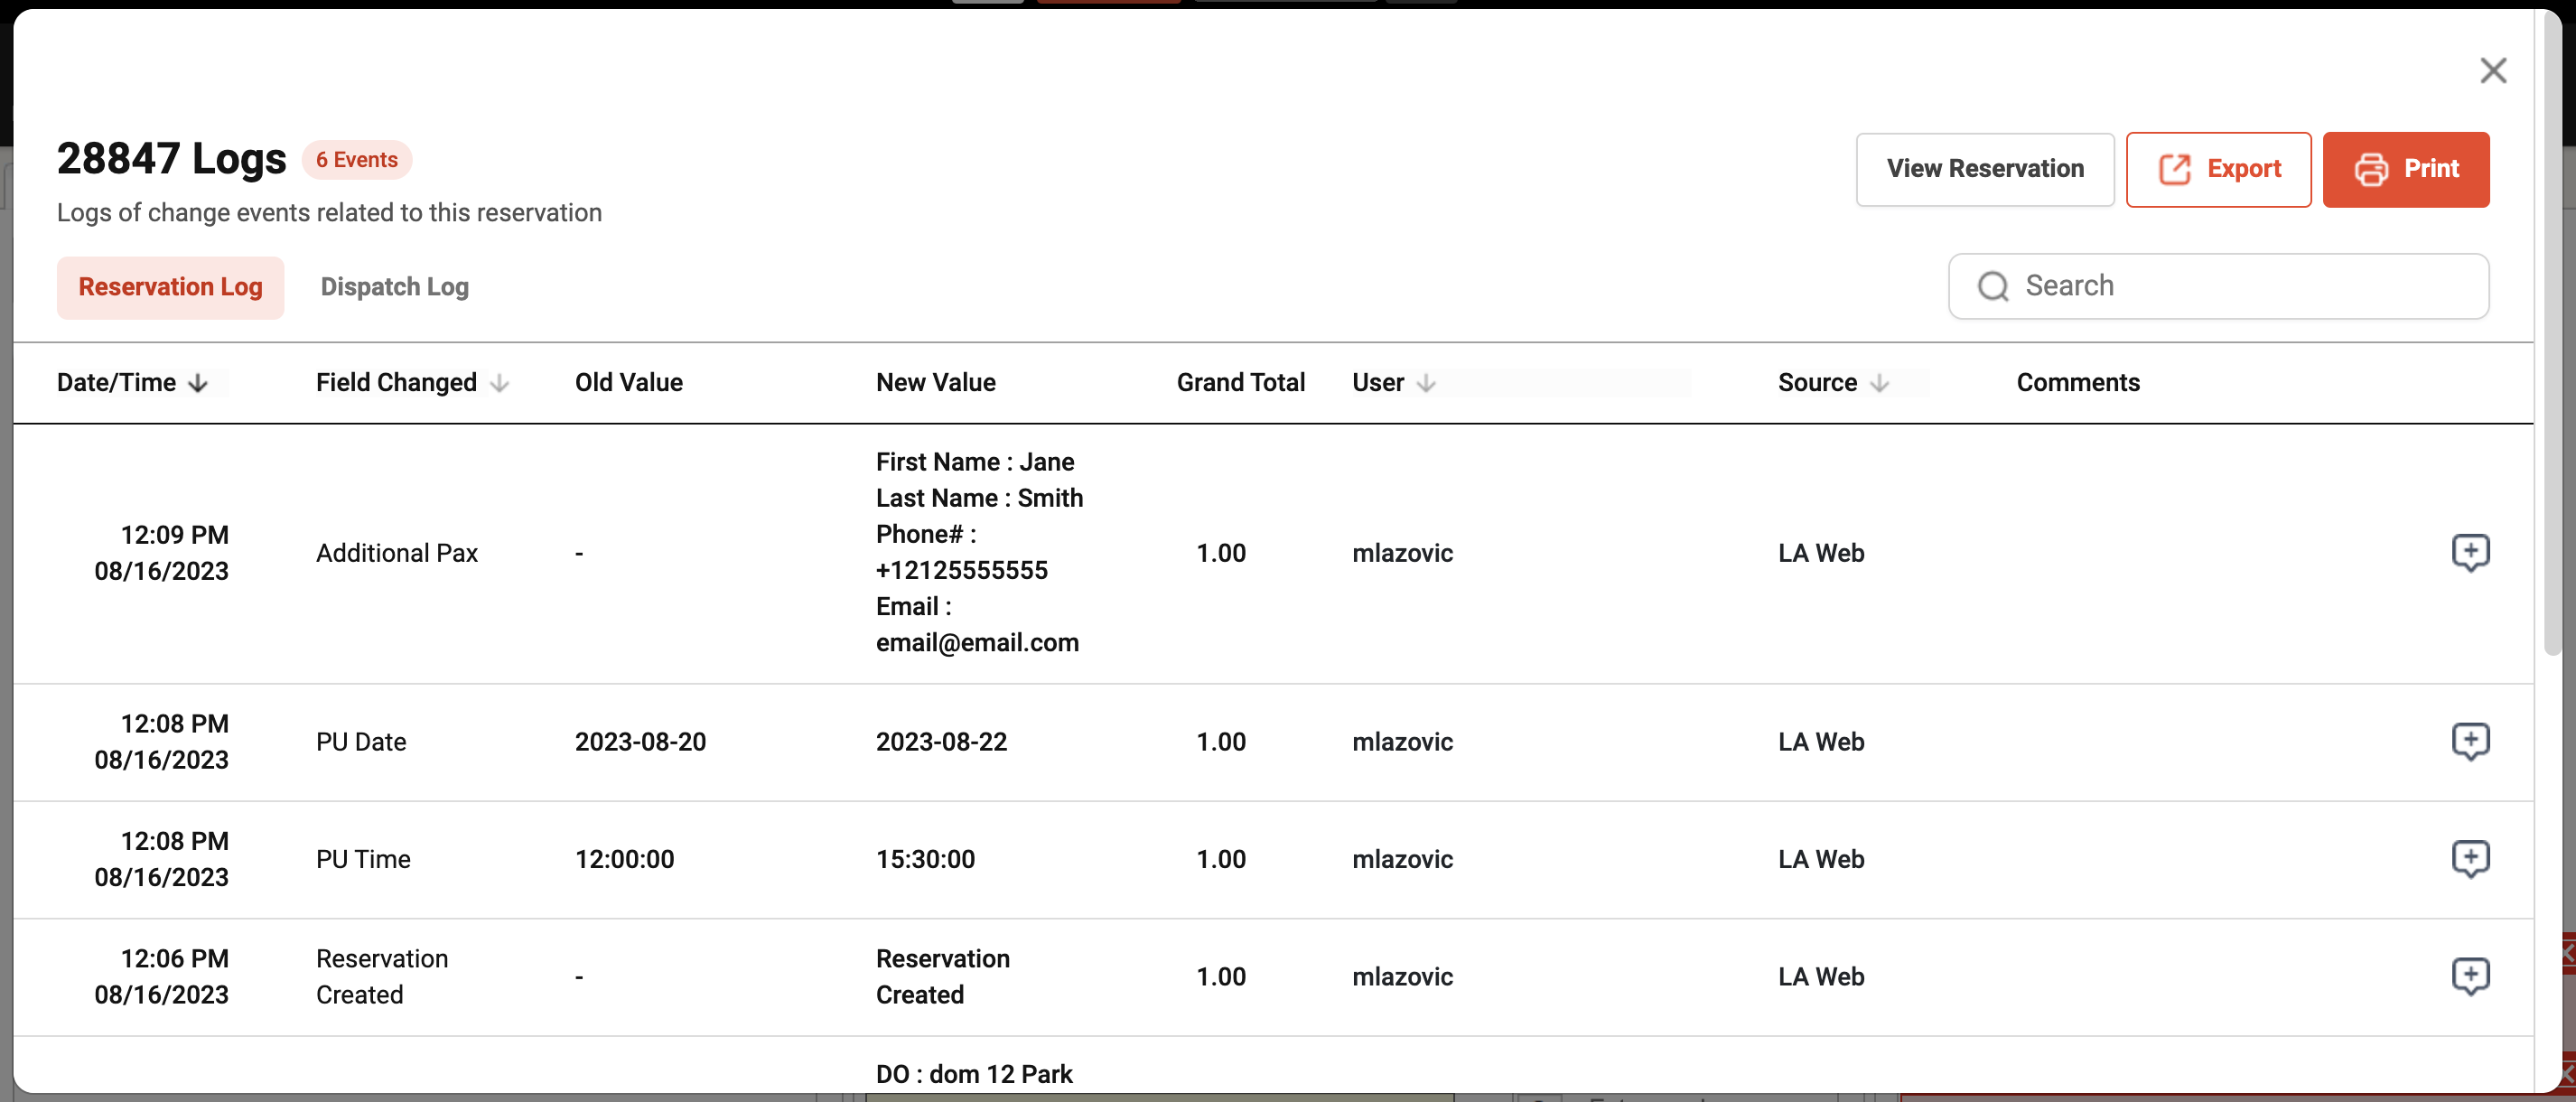2576x1102 pixels.
Task: Select the Reservation Log tab
Action: 170,287
